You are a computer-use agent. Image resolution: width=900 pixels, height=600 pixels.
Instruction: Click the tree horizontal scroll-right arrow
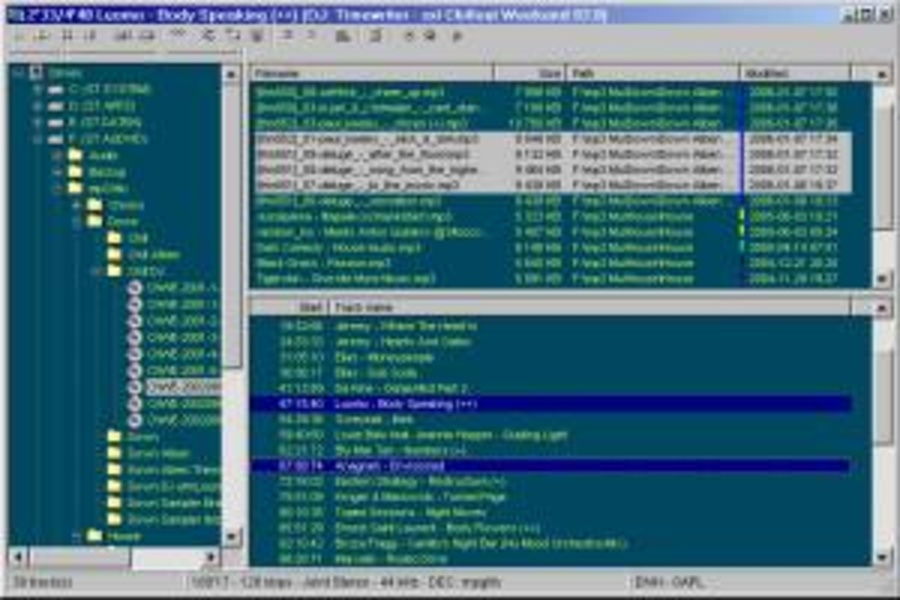click(211, 556)
